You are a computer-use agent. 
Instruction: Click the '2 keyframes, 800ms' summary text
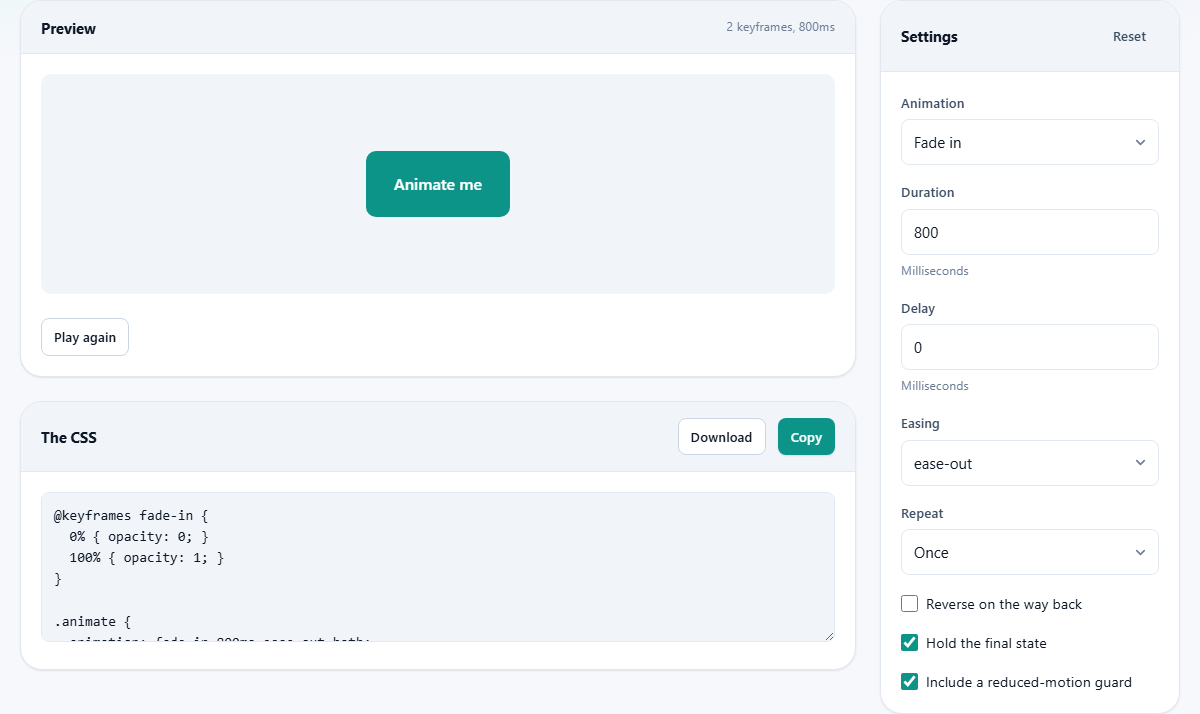coord(780,27)
